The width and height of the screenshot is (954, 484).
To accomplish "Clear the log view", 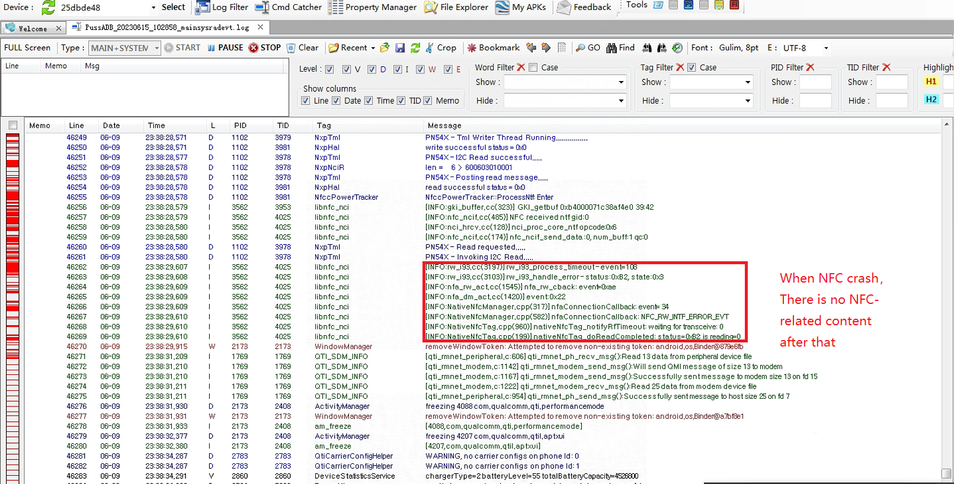I will click(x=302, y=47).
